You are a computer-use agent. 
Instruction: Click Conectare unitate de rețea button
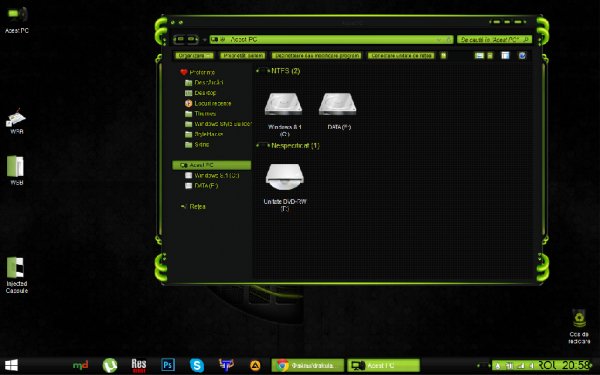point(401,56)
